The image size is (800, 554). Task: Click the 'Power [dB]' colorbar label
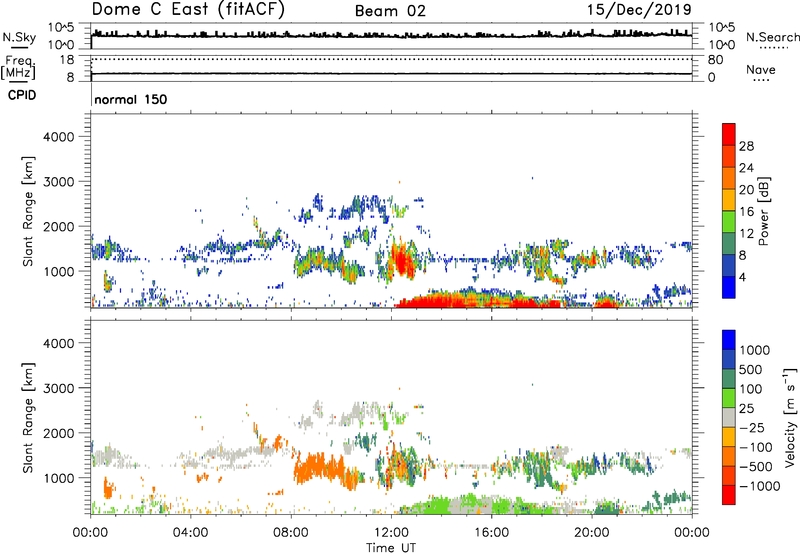[763, 211]
